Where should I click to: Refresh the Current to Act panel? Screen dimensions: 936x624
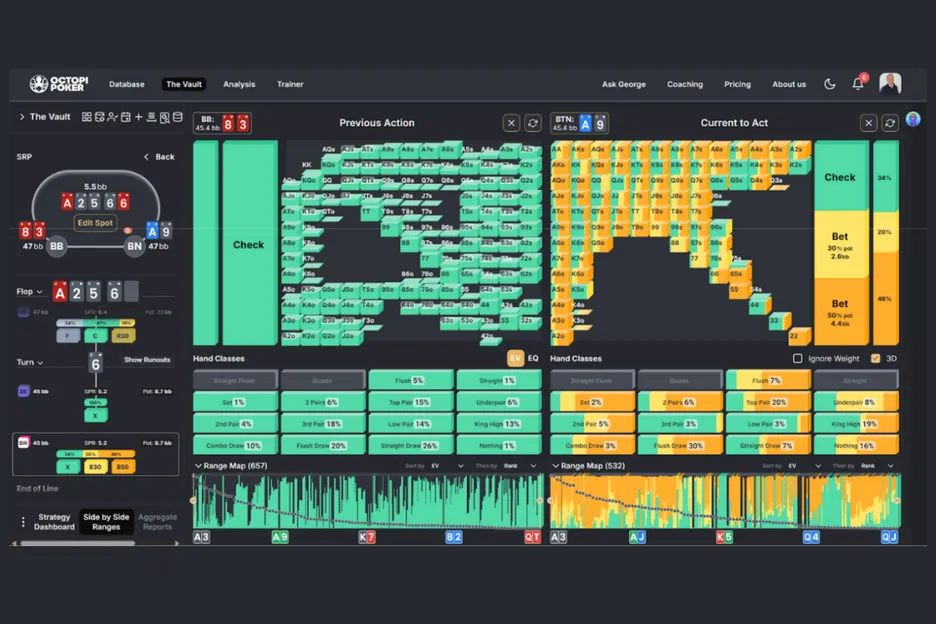point(889,123)
